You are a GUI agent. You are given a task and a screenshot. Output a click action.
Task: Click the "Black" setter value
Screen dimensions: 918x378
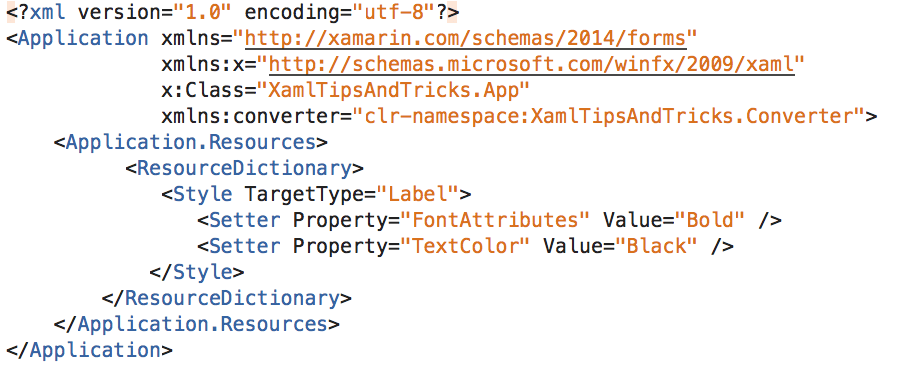(662, 246)
